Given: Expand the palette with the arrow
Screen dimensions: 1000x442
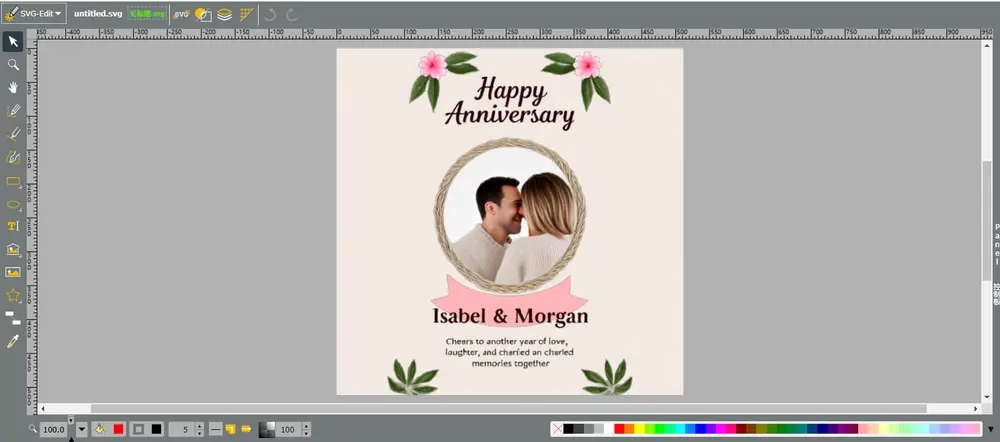Looking at the screenshot, I should point(990,429).
